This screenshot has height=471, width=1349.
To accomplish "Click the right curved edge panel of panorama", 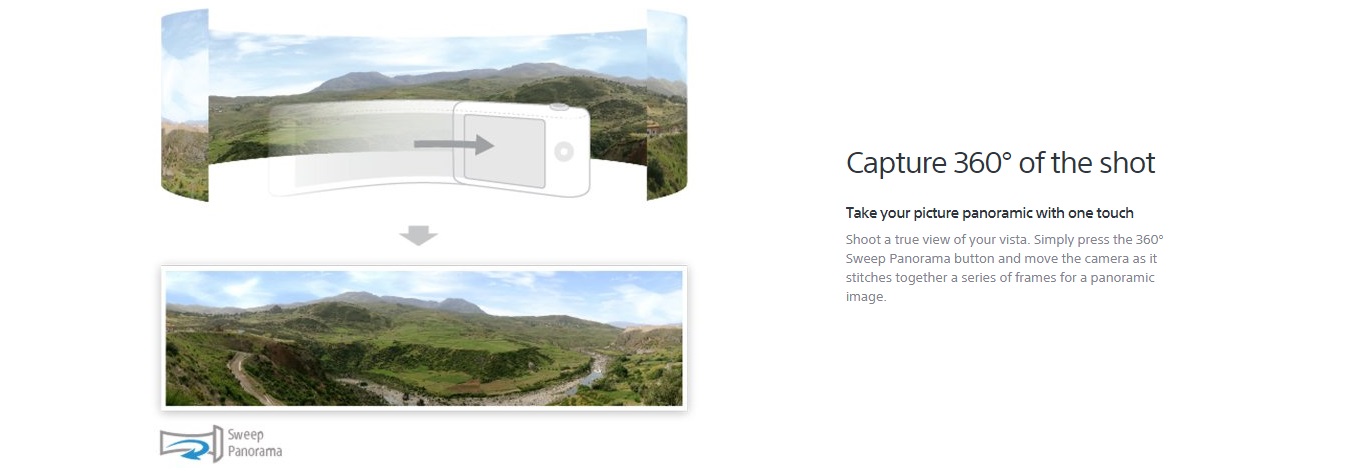I will (x=667, y=105).
